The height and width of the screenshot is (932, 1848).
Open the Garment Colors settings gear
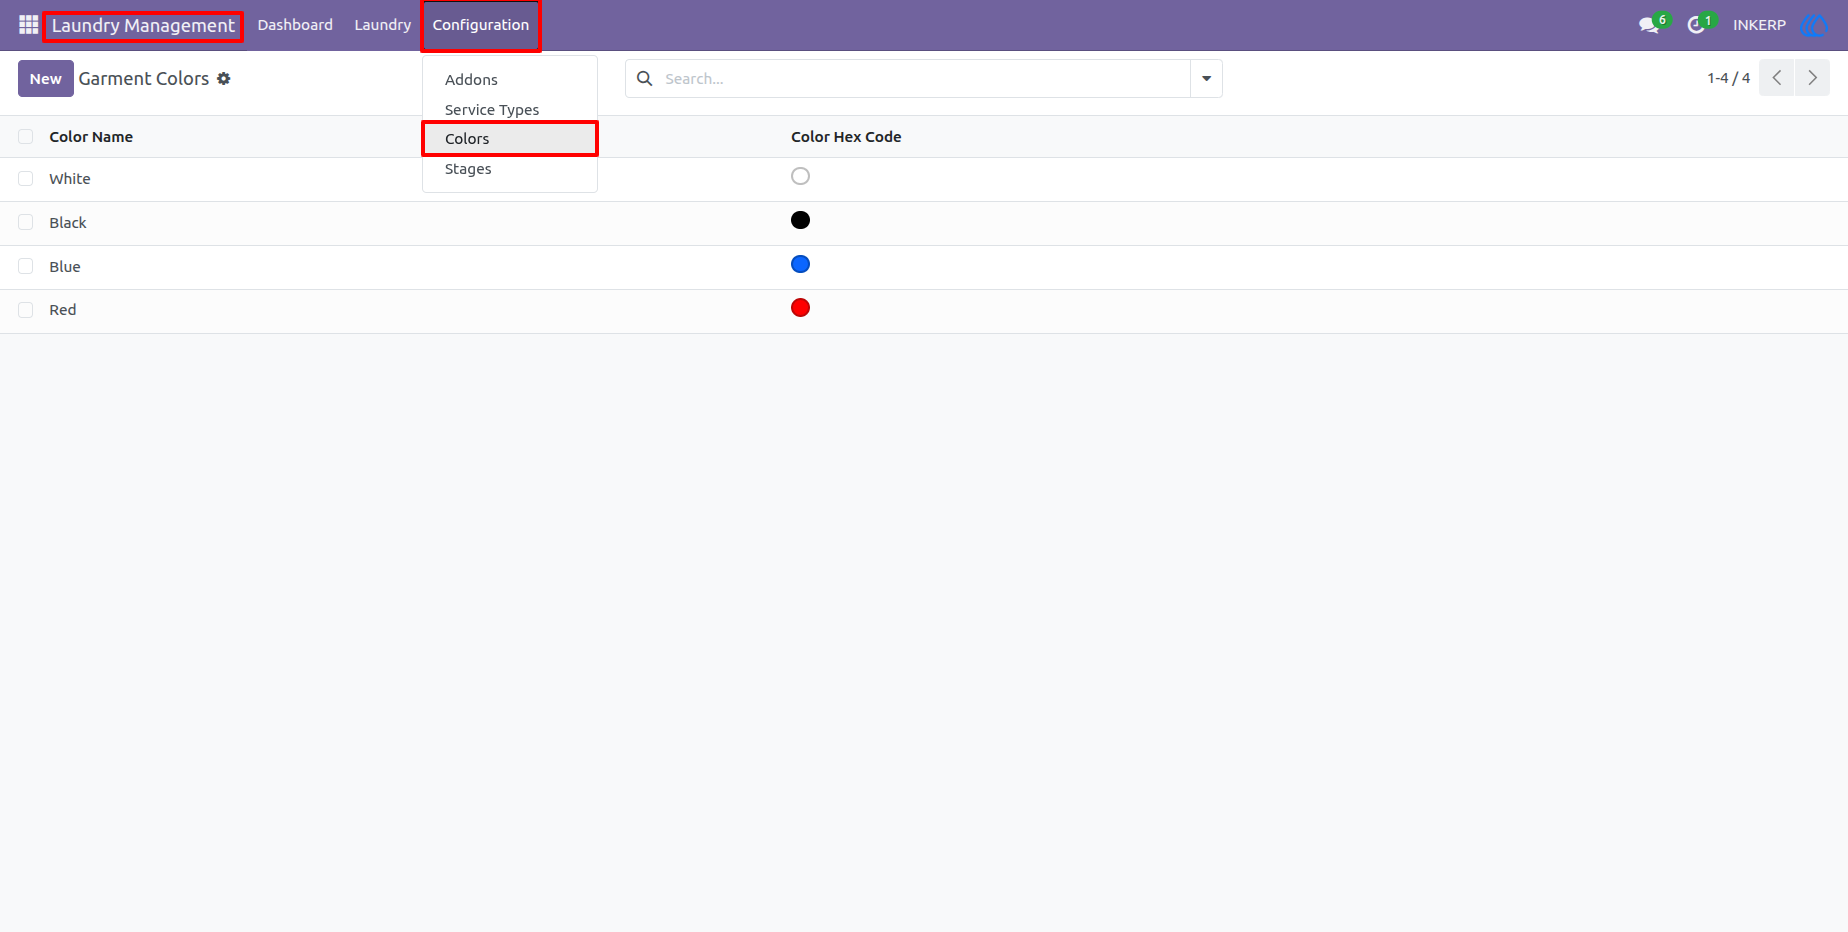224,78
